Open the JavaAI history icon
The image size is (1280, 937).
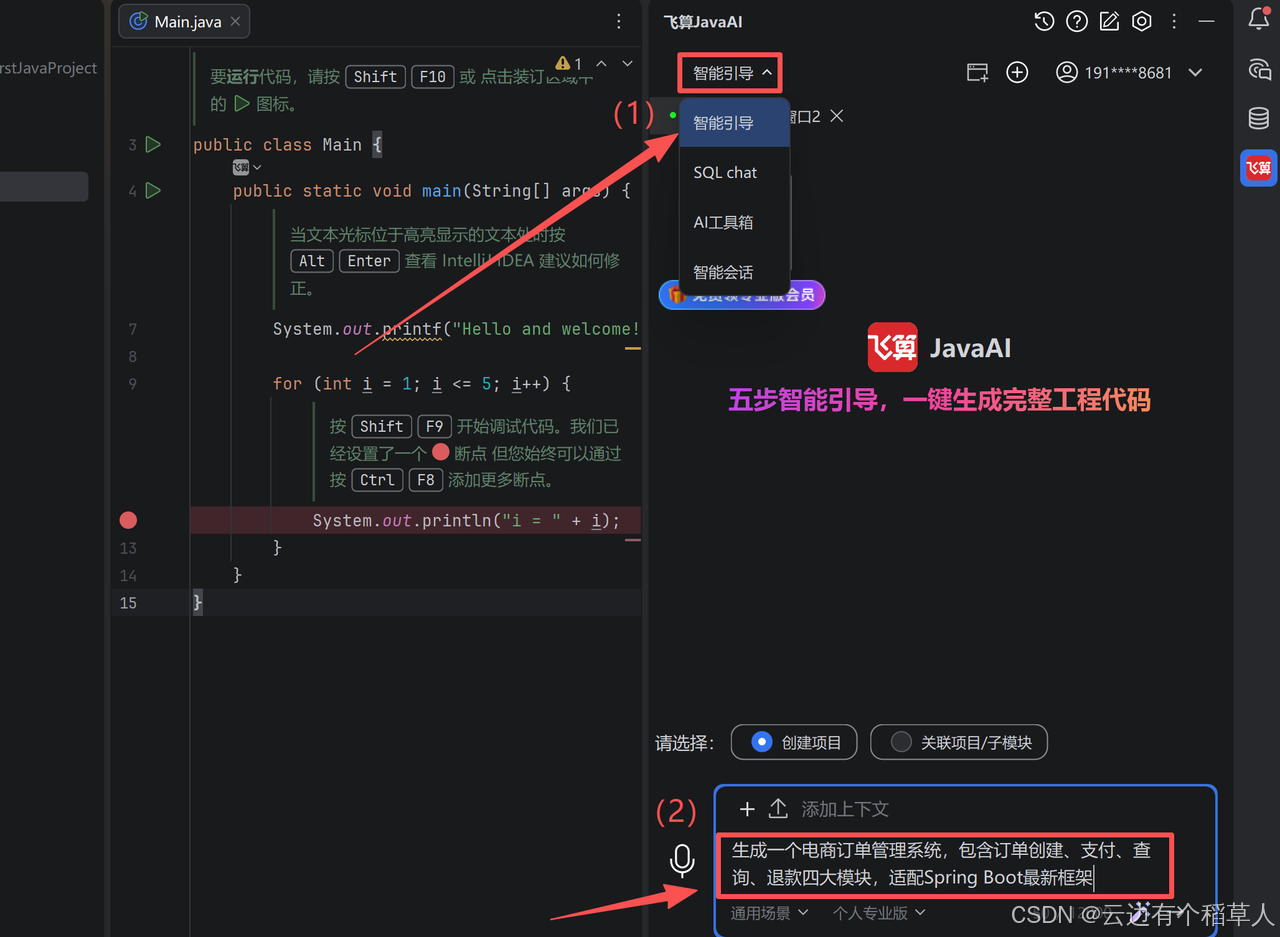[x=1044, y=21]
